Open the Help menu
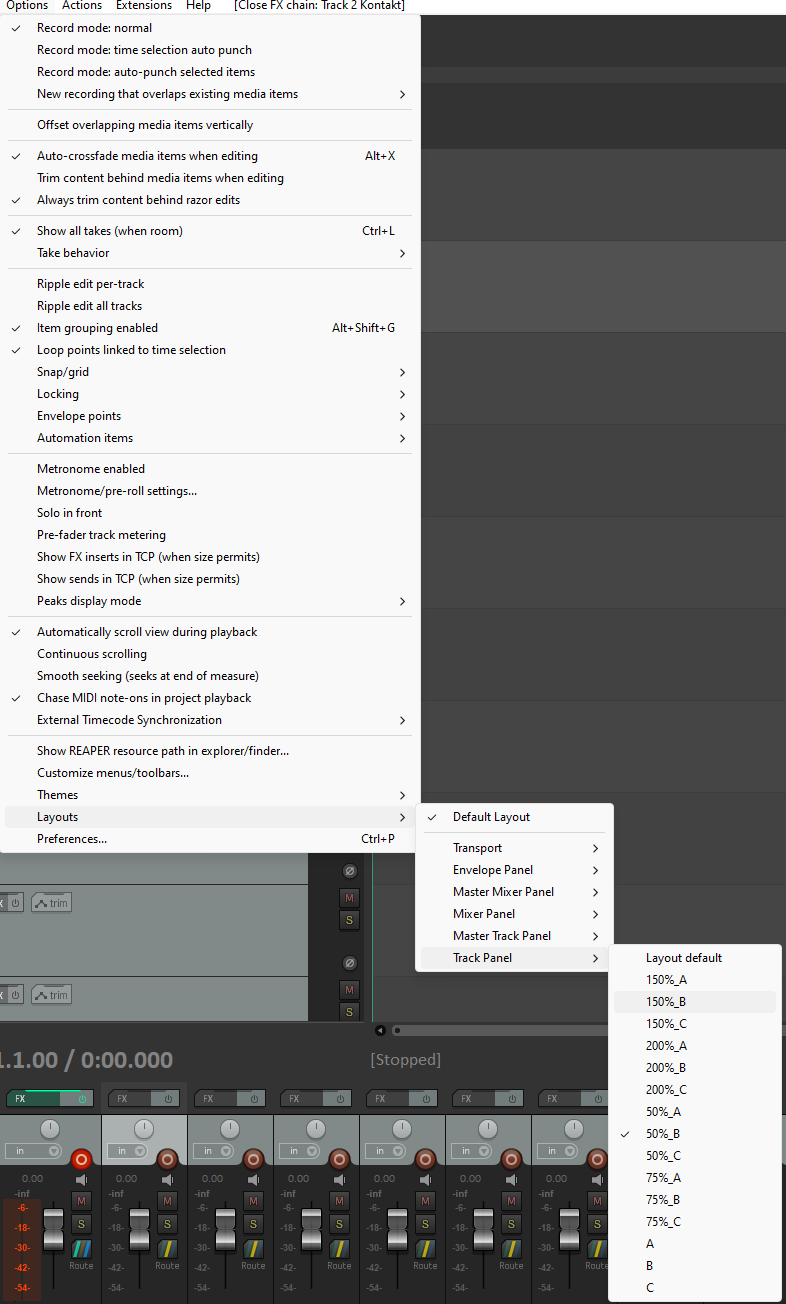Image resolution: width=786 pixels, height=1304 pixels. [x=199, y=6]
